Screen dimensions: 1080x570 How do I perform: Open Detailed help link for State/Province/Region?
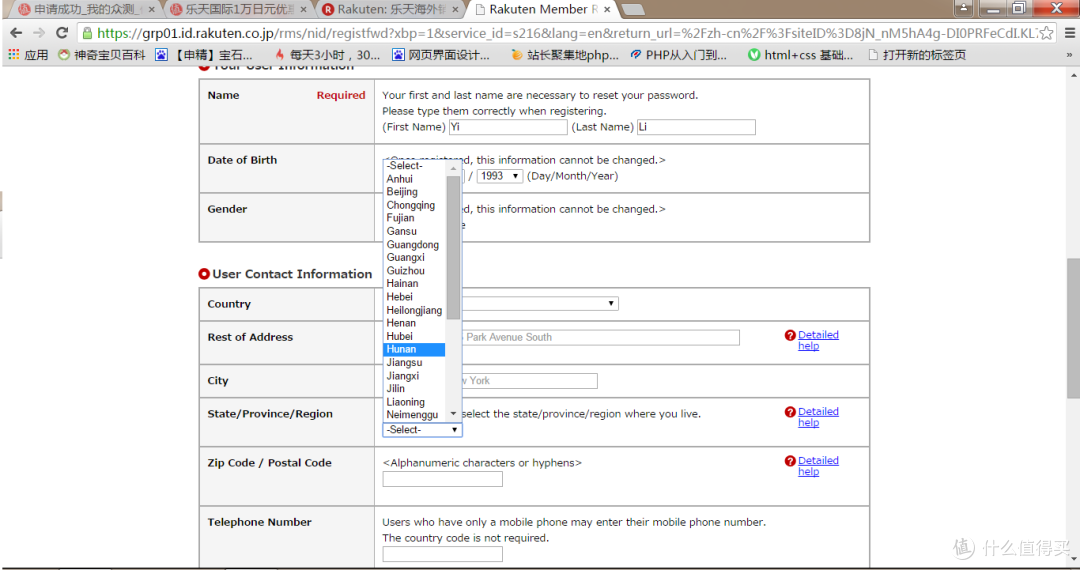[818, 416]
